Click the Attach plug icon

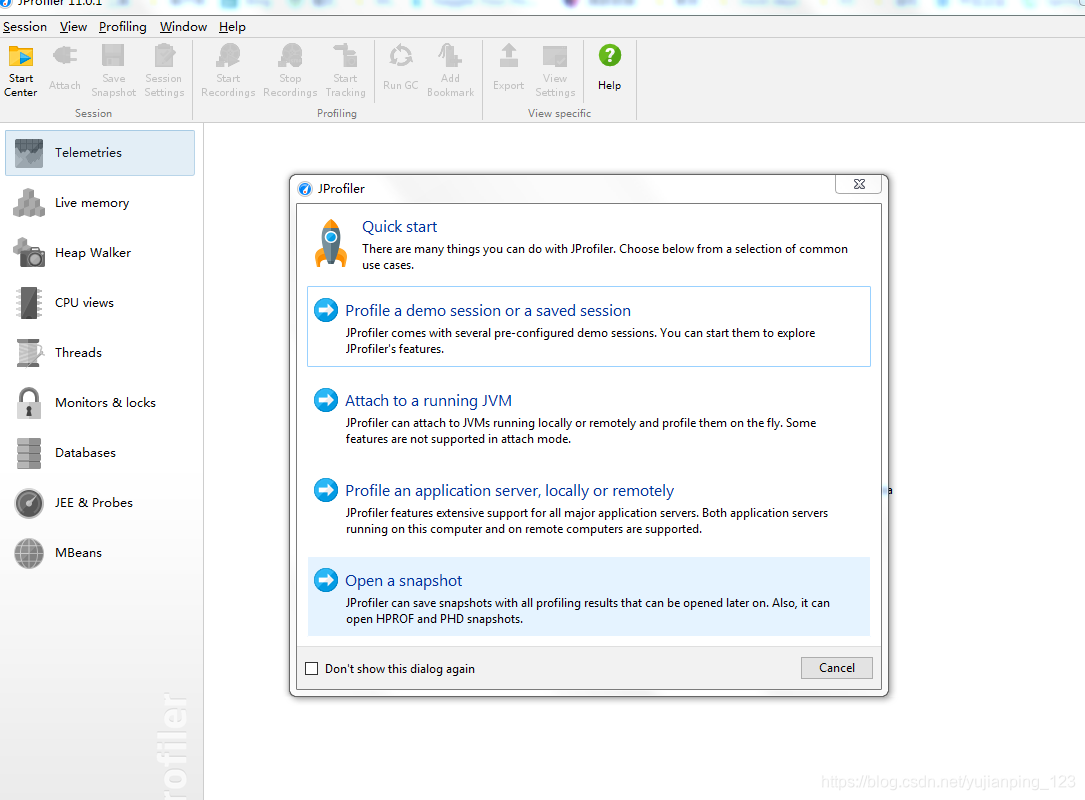pos(65,55)
